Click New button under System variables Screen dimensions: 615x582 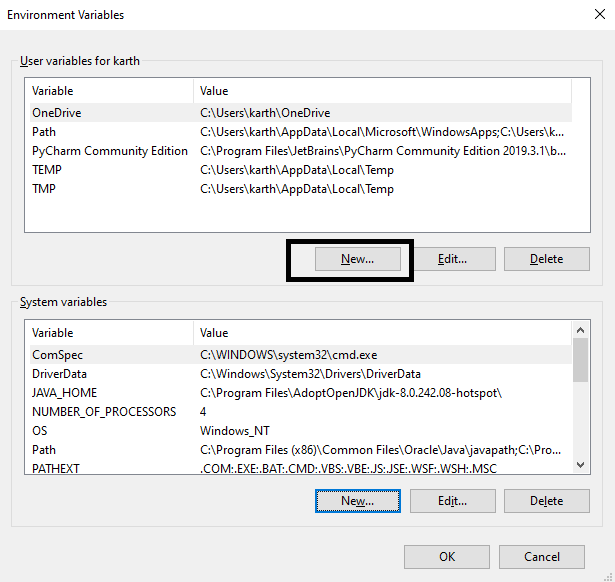click(x=358, y=501)
